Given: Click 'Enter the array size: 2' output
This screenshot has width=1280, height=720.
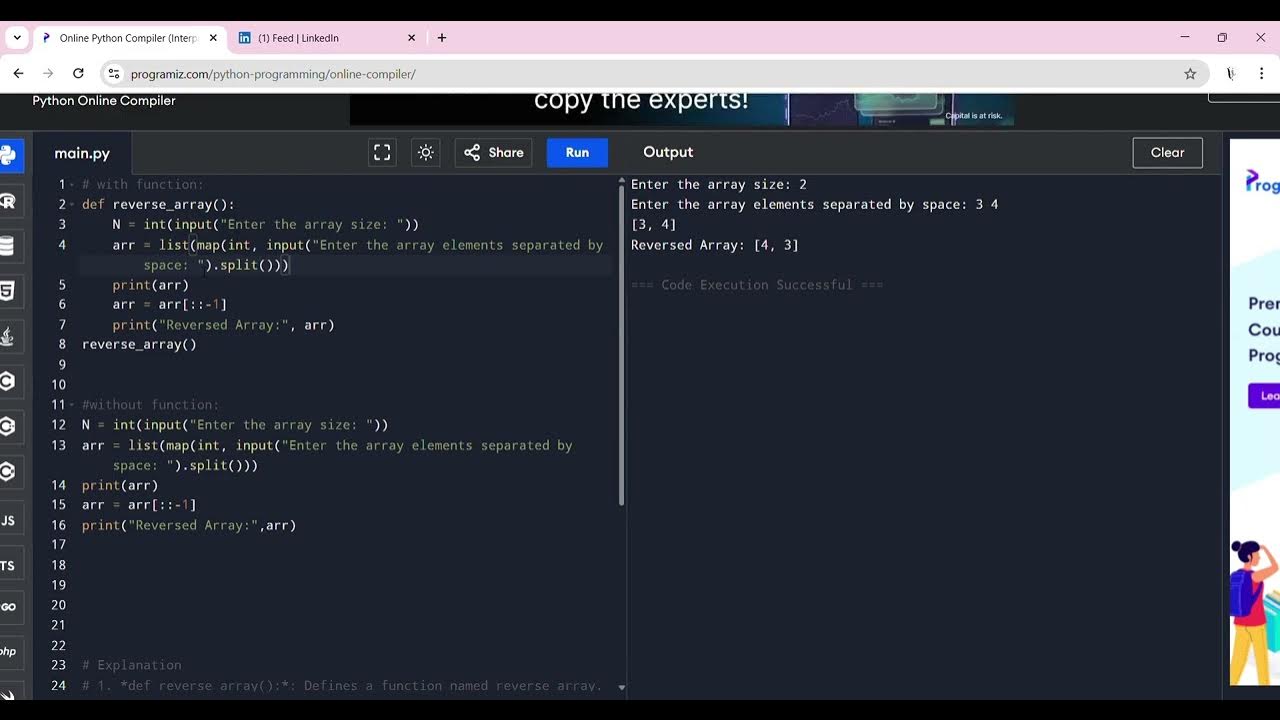Looking at the screenshot, I should [x=719, y=184].
